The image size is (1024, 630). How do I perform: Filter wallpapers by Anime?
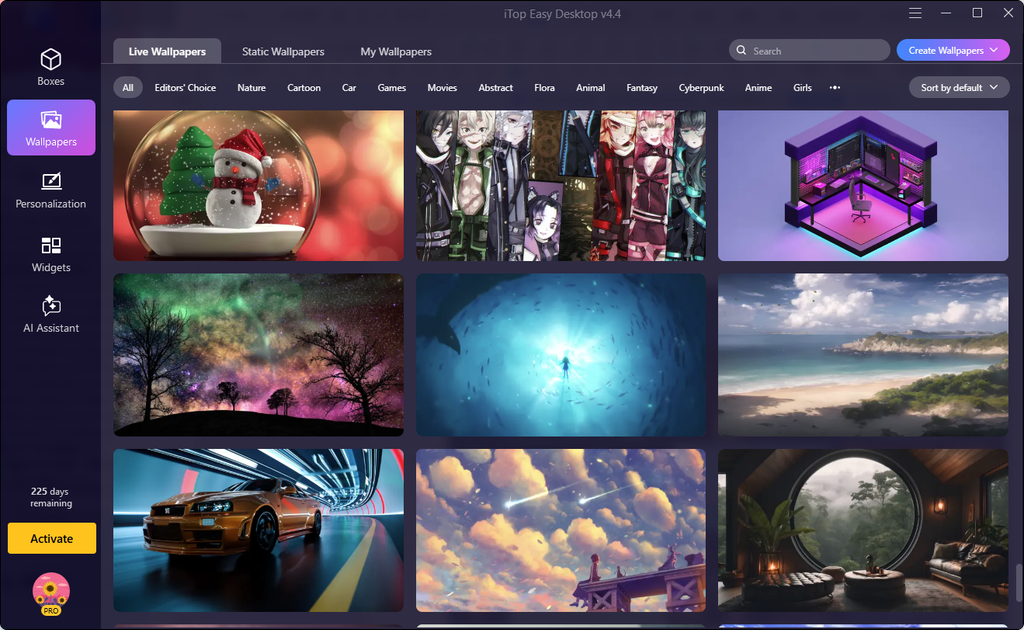(x=758, y=87)
